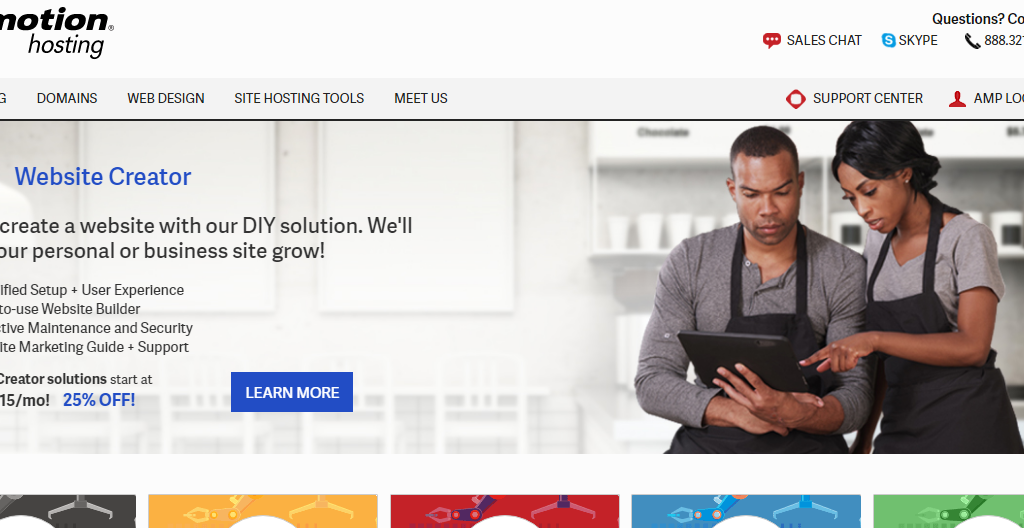Select the blue robot-arm card thumbnail
This screenshot has width=1024, height=528.
click(x=746, y=511)
